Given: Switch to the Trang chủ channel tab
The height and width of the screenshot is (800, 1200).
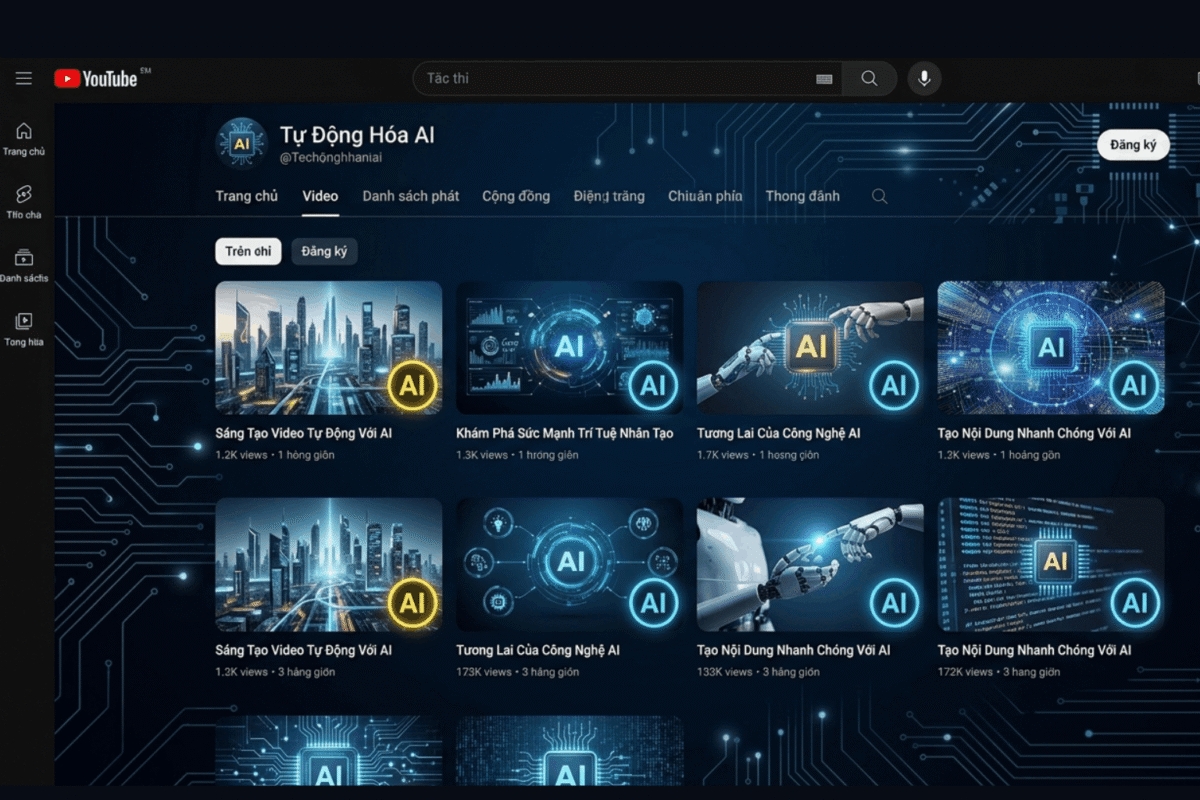Looking at the screenshot, I should (247, 196).
